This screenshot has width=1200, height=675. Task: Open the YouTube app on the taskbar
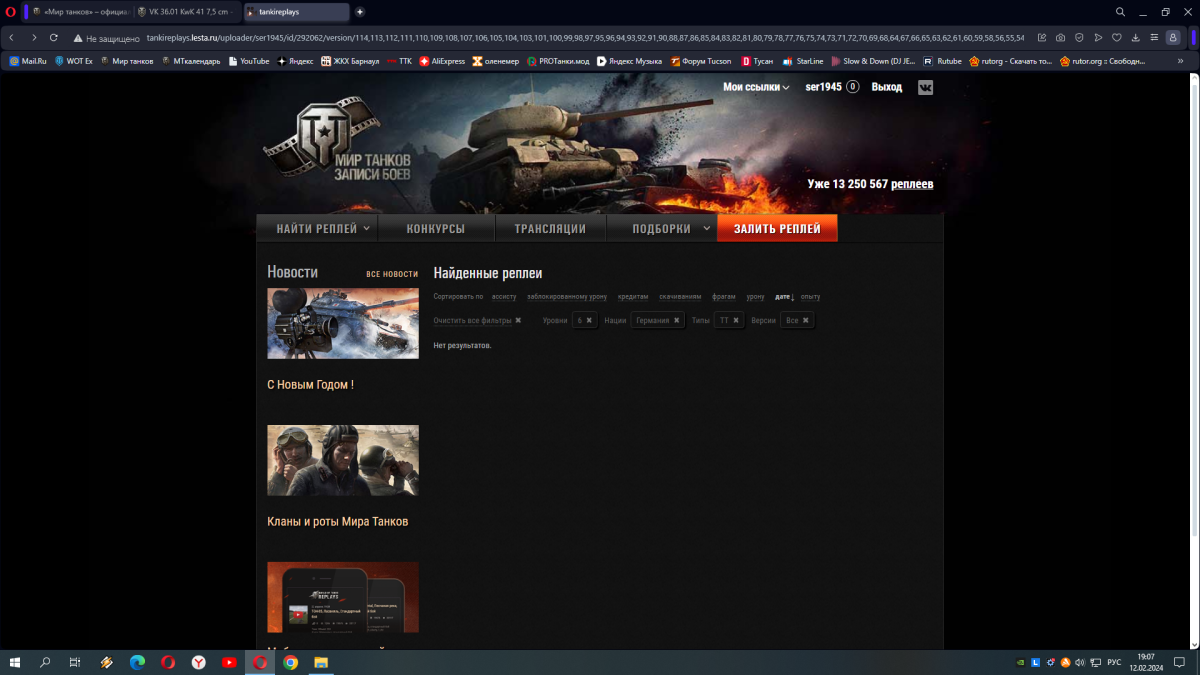click(x=229, y=662)
